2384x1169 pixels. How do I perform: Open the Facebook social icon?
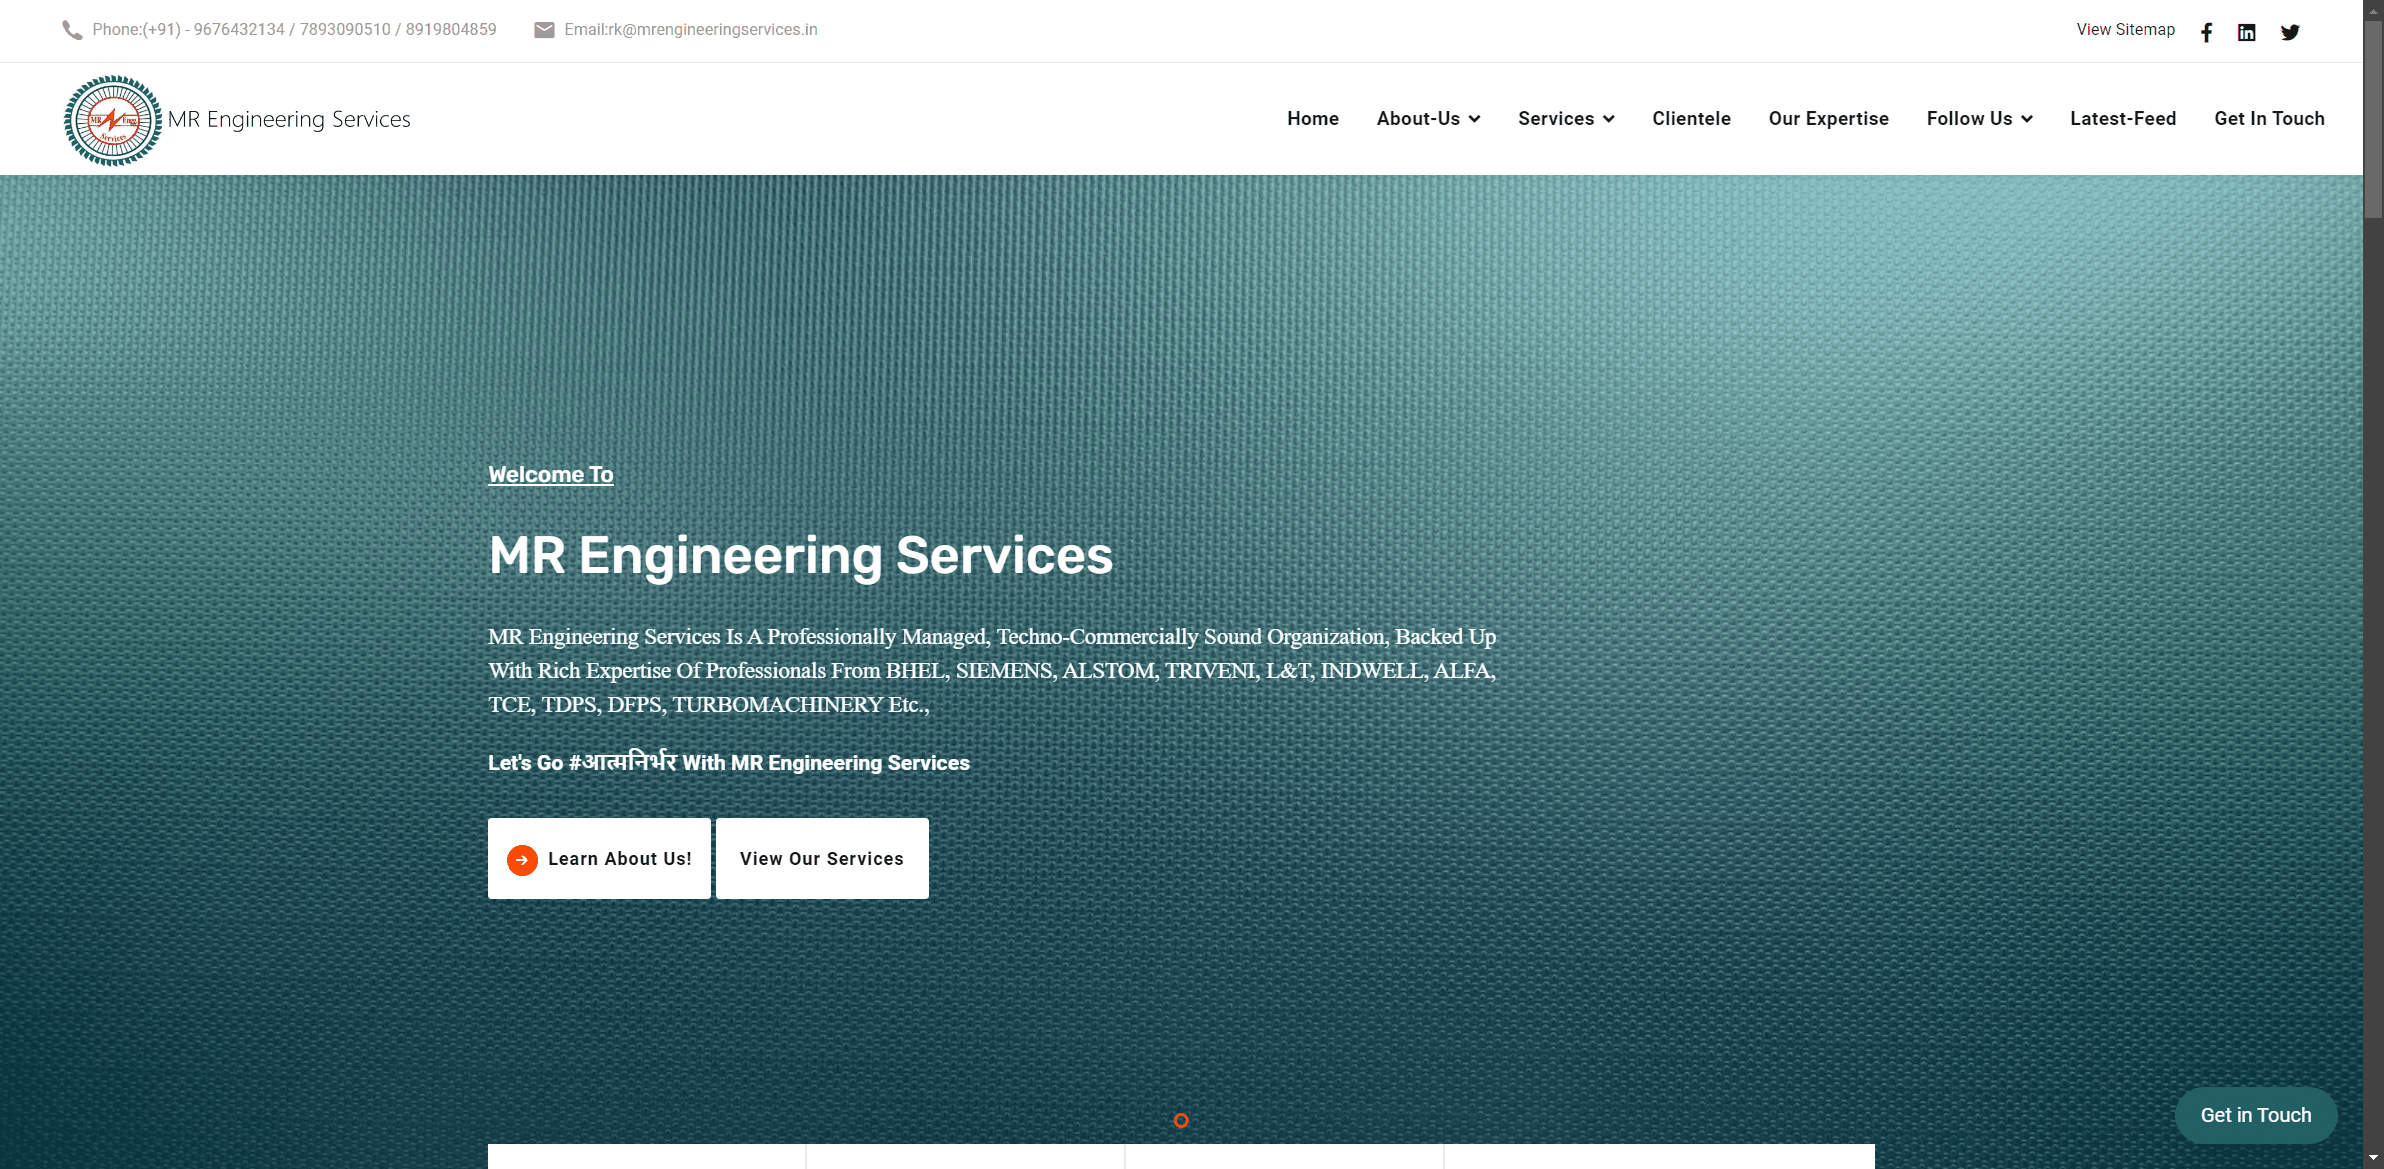2206,32
